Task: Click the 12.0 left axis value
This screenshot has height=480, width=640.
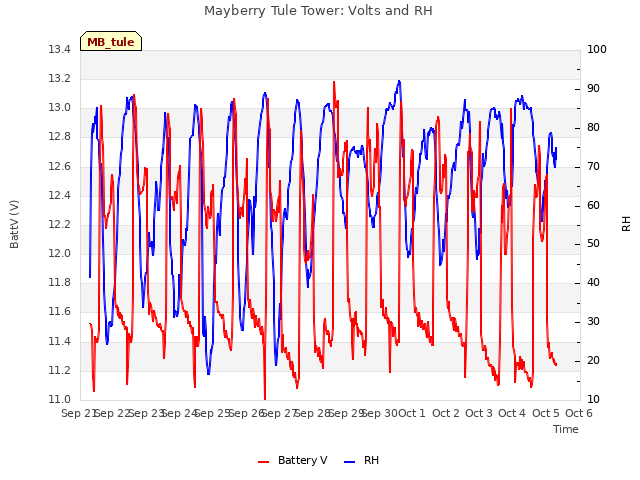Action: tap(60, 254)
